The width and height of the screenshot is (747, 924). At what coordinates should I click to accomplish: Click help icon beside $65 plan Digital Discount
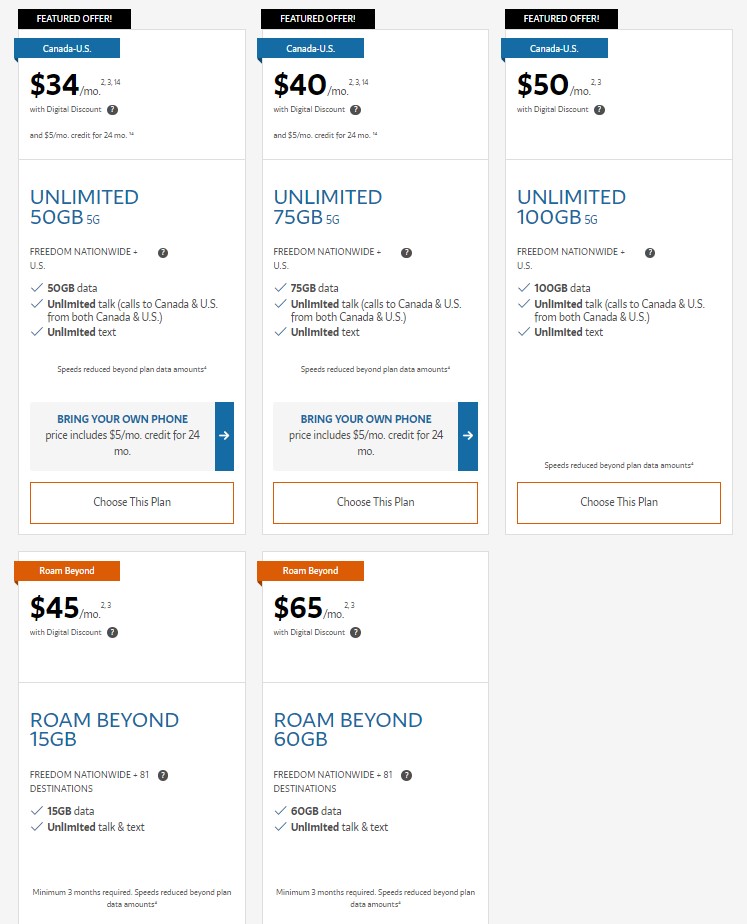356,632
